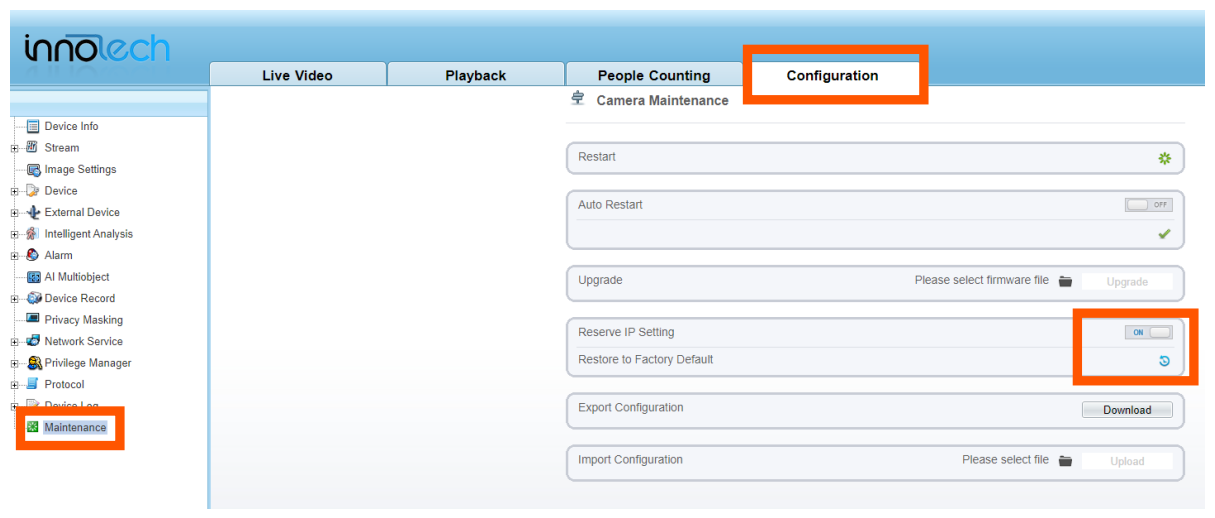1215x518 pixels.
Task: Open the firmware file folder icon
Action: (x=1065, y=281)
